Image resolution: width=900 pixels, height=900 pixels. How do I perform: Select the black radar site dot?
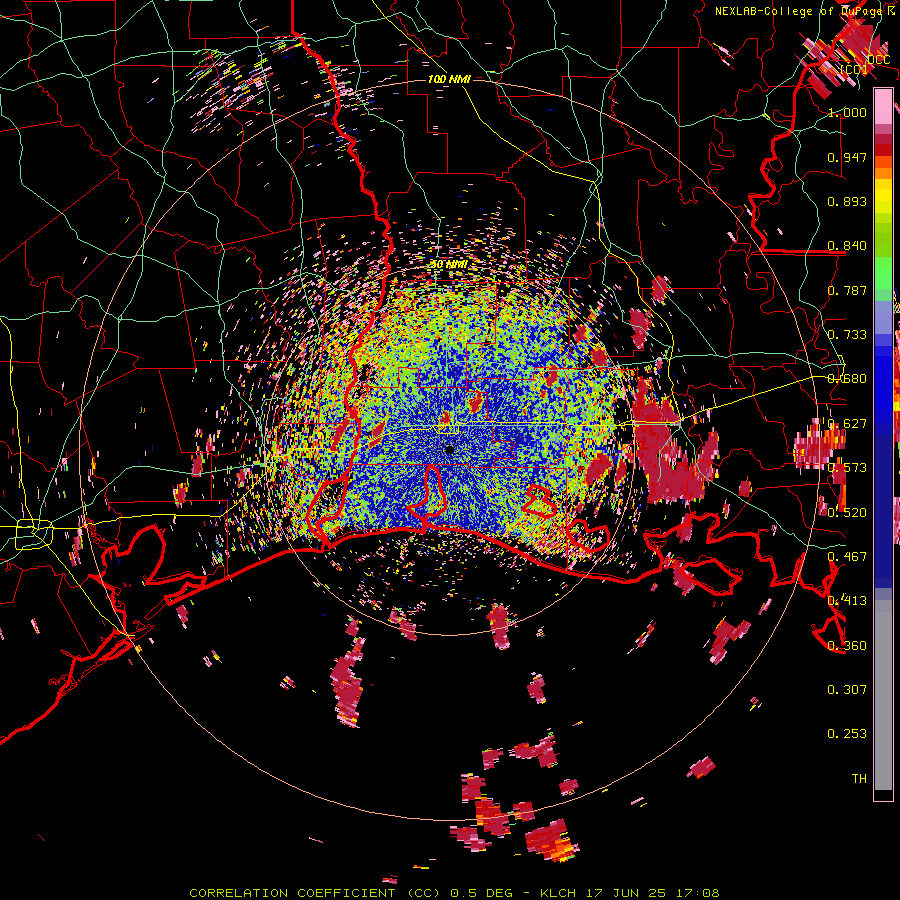[449, 449]
